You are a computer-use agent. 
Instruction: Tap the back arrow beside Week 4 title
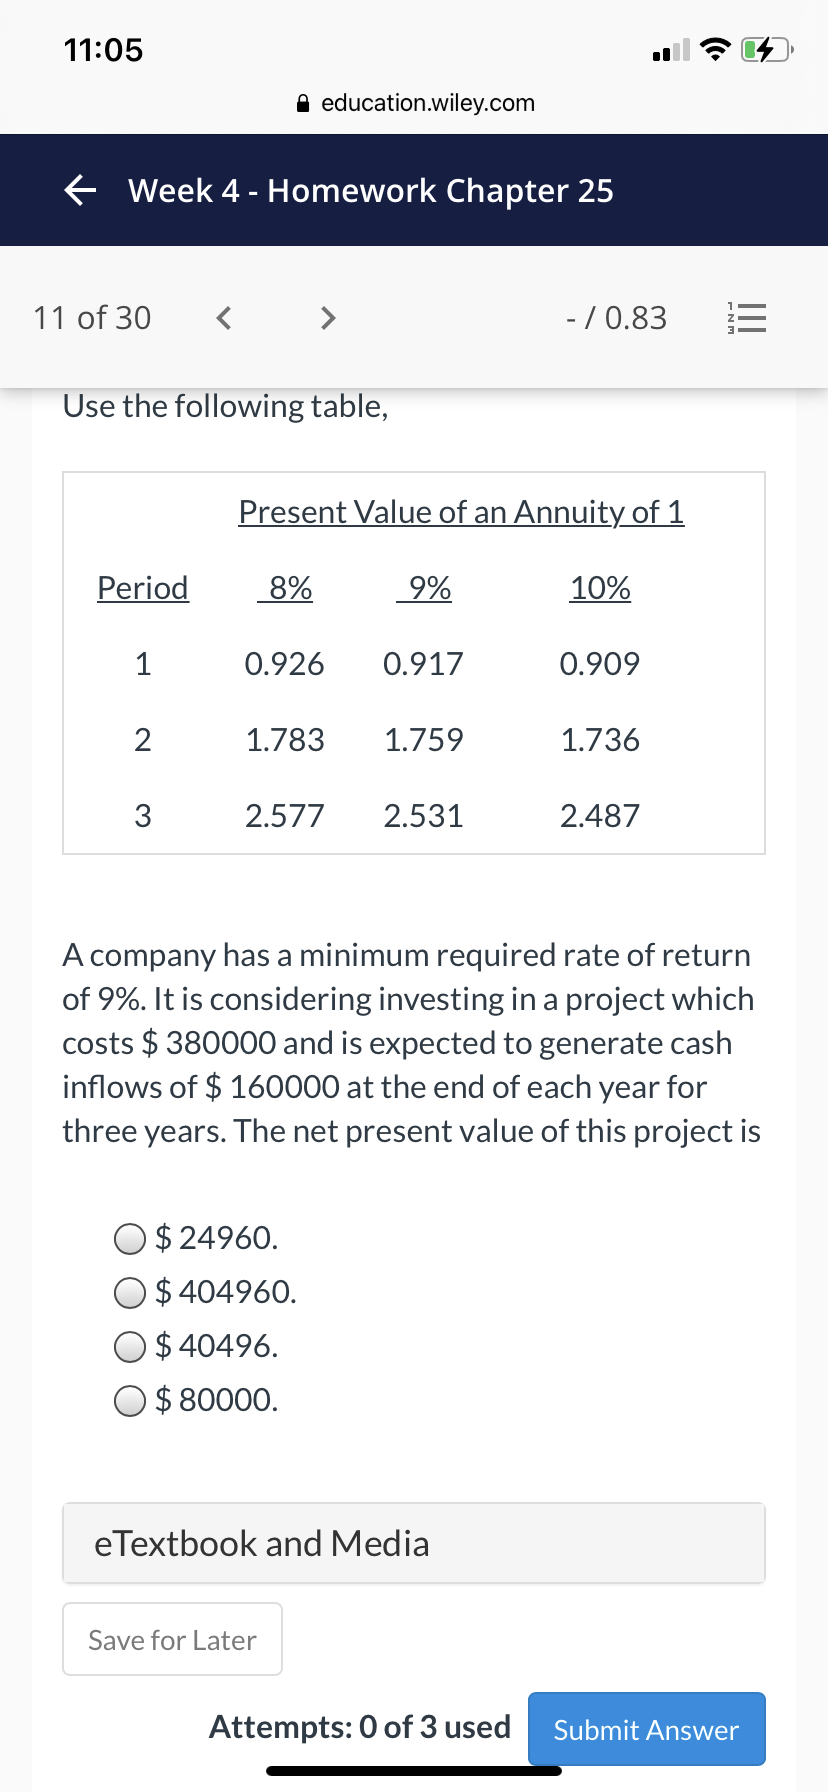[80, 190]
